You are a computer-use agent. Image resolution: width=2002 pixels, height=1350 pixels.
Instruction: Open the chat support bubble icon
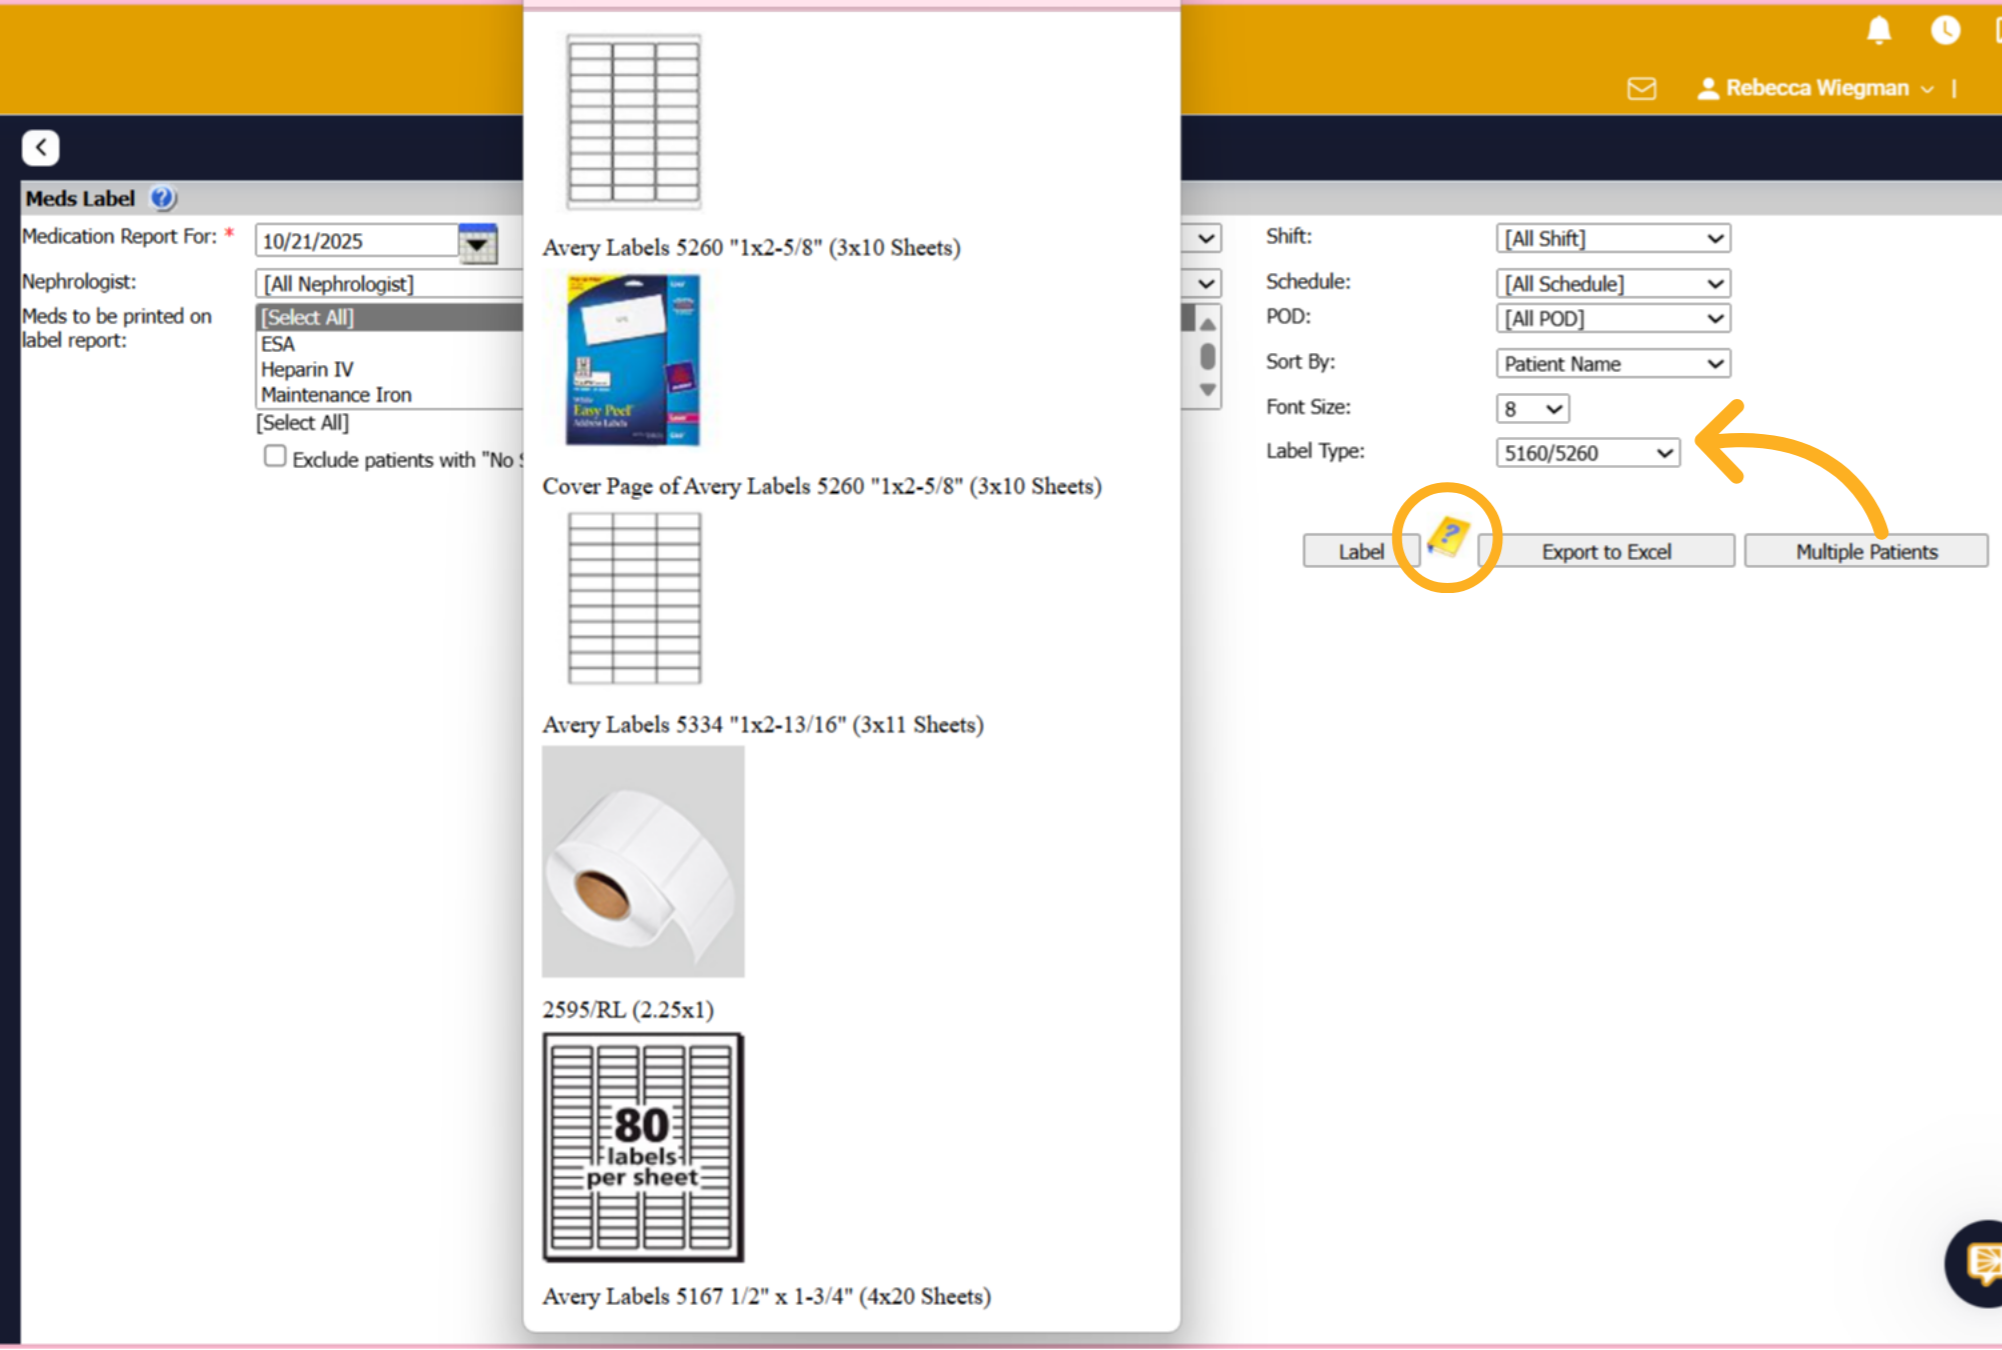[1980, 1262]
